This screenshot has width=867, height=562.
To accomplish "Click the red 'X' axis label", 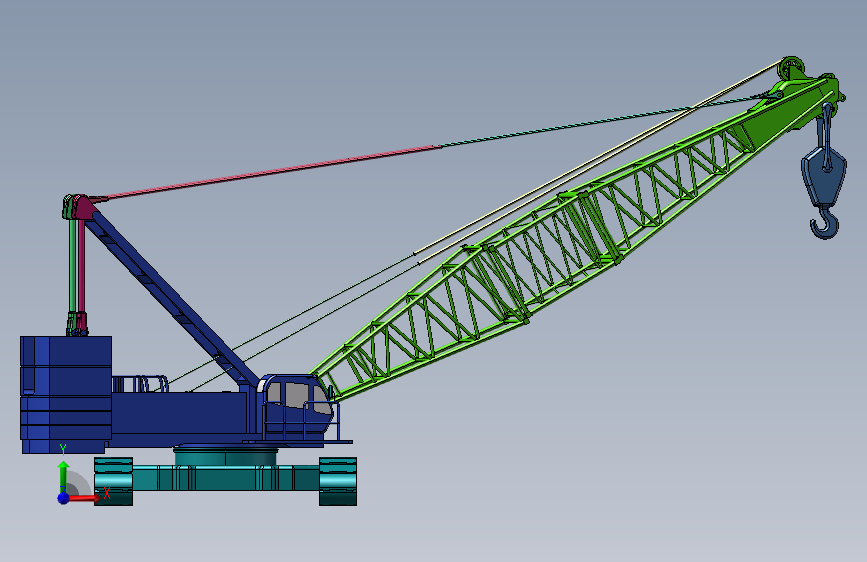I will [107, 493].
